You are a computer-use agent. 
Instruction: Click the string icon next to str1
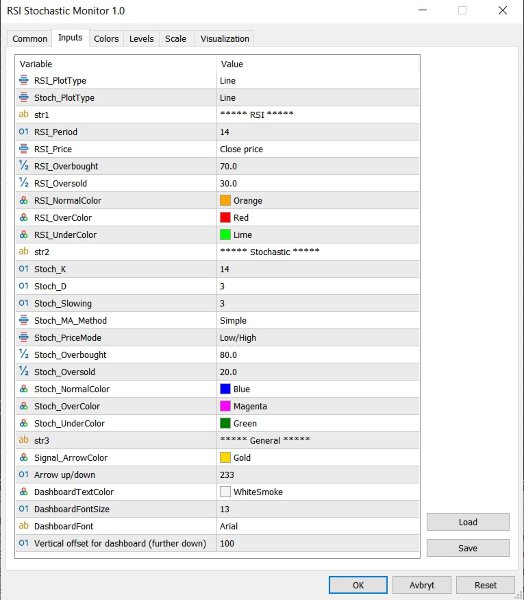[x=24, y=114]
